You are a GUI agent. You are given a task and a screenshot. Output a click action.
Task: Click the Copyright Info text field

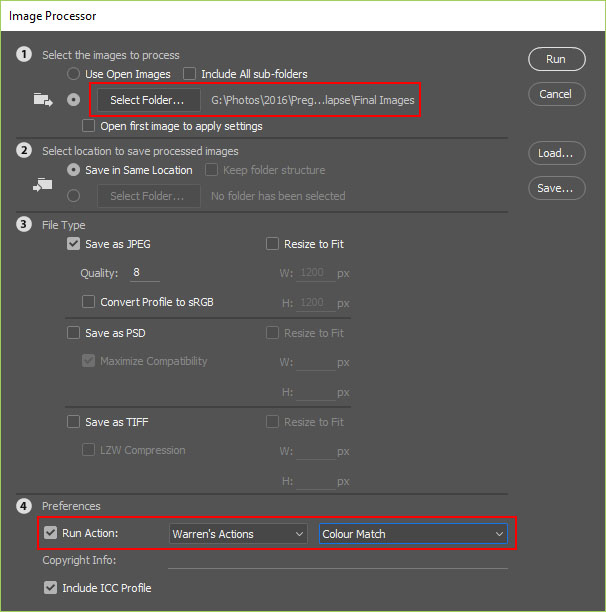coord(338,561)
